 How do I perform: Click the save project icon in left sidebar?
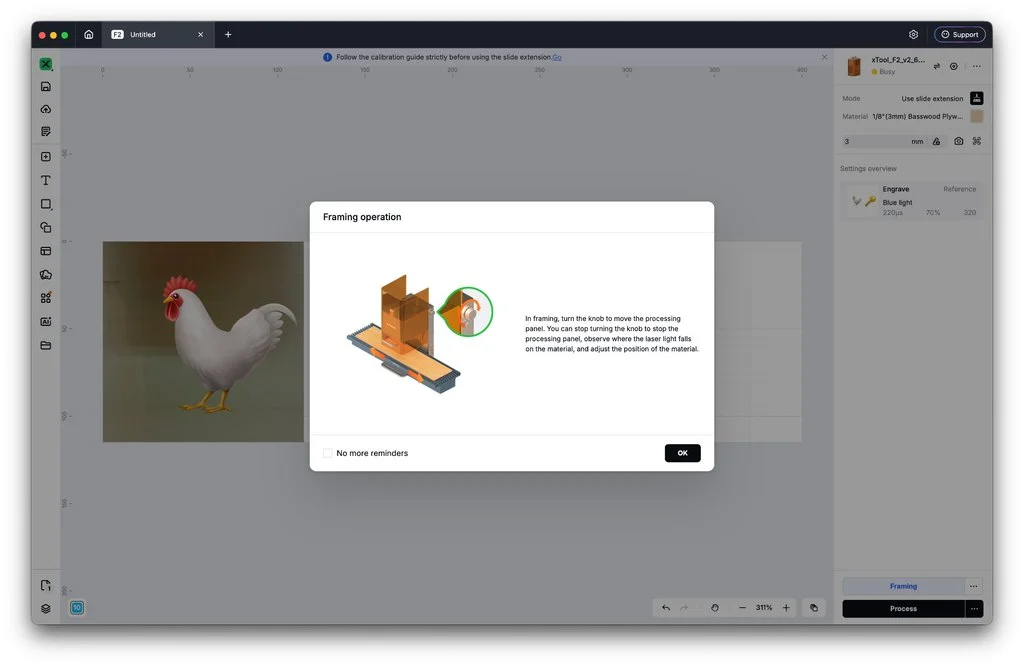tap(46, 86)
